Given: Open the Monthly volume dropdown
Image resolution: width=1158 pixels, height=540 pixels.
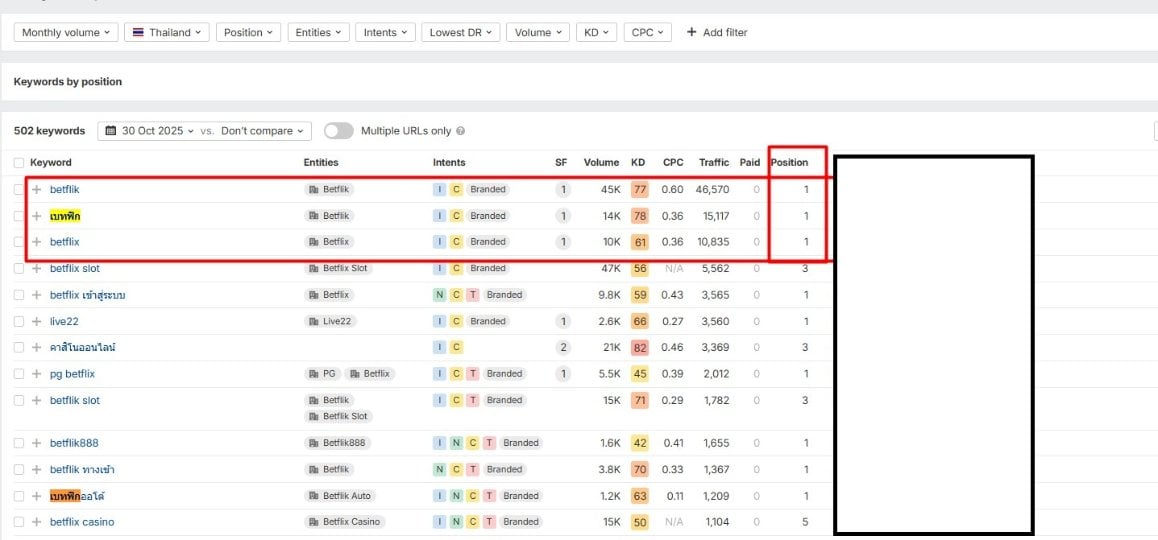Looking at the screenshot, I should (x=66, y=32).
